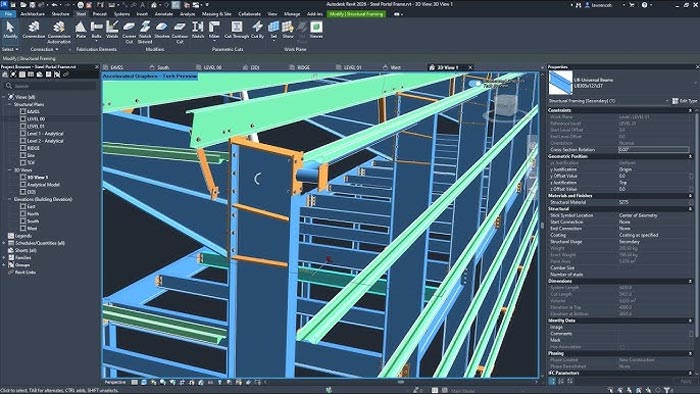This screenshot has width=700, height=394.
Task: Open Level 2 - Analytical plan
Action: coord(45,141)
